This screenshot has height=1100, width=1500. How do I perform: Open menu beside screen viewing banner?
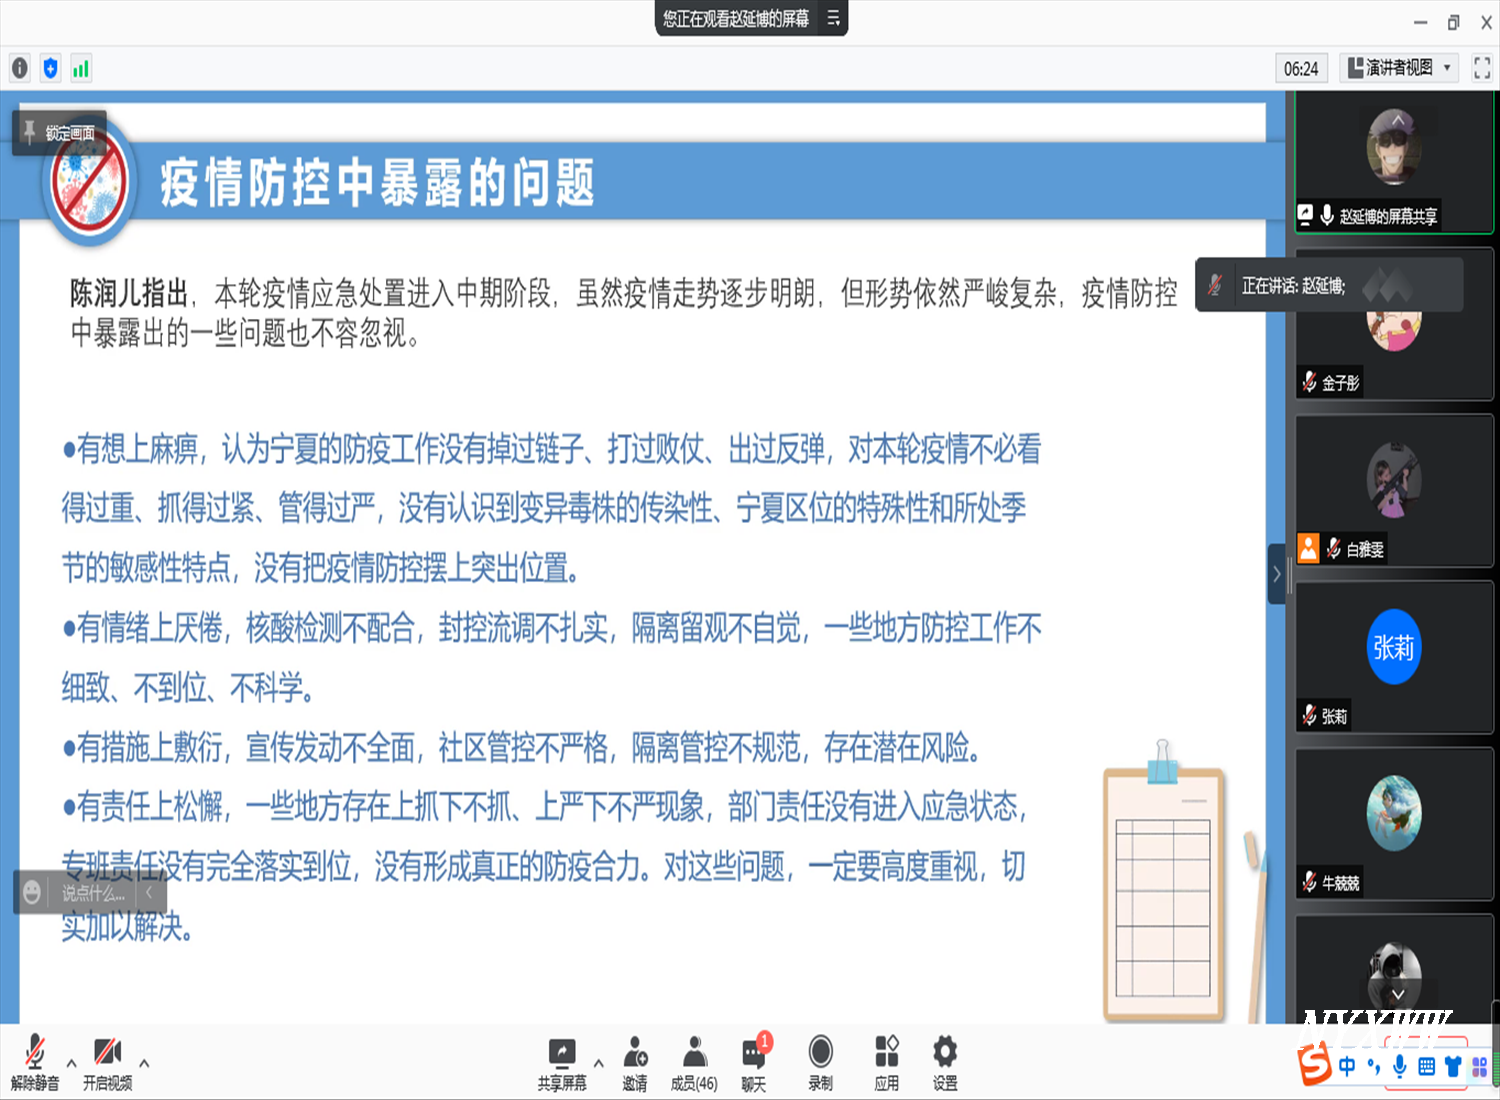coord(833,19)
